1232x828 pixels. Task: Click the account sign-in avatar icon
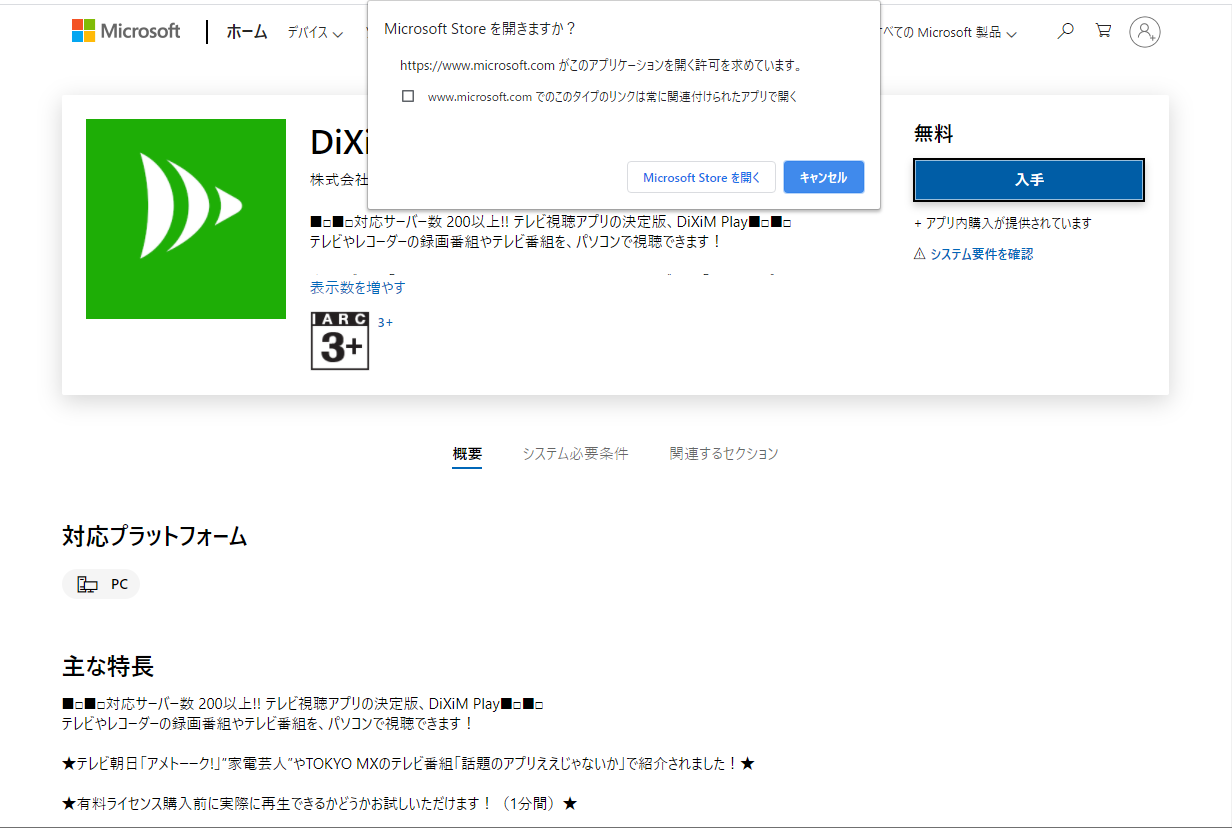click(1144, 32)
